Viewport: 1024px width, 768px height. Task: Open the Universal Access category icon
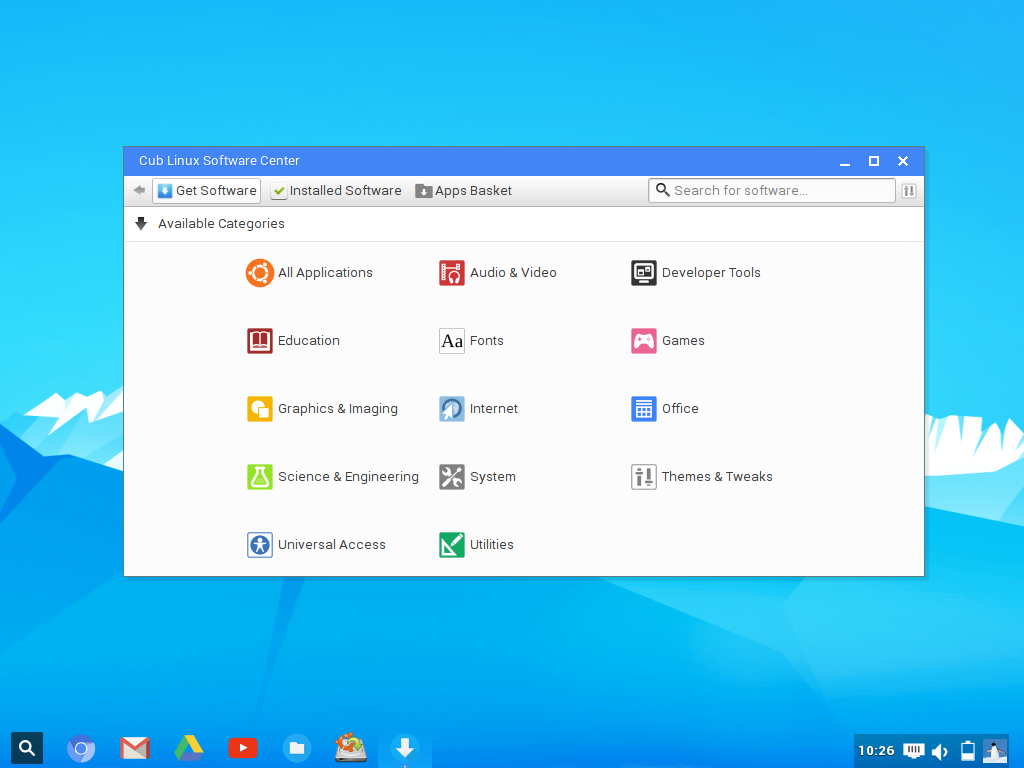[x=259, y=545]
